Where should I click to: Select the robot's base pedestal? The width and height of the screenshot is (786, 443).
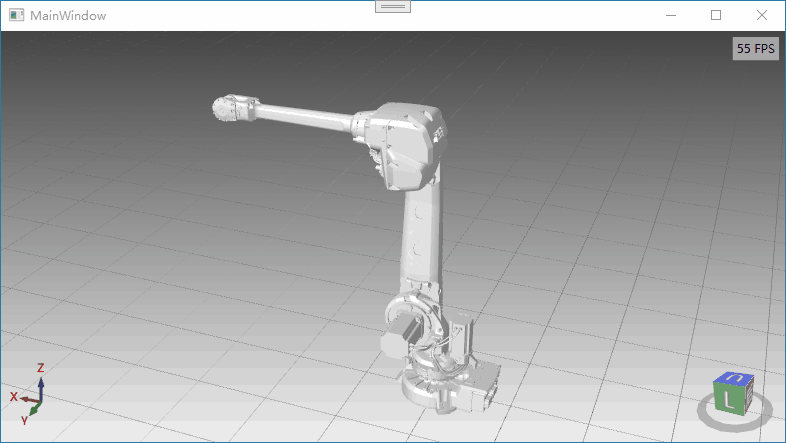click(x=450, y=388)
